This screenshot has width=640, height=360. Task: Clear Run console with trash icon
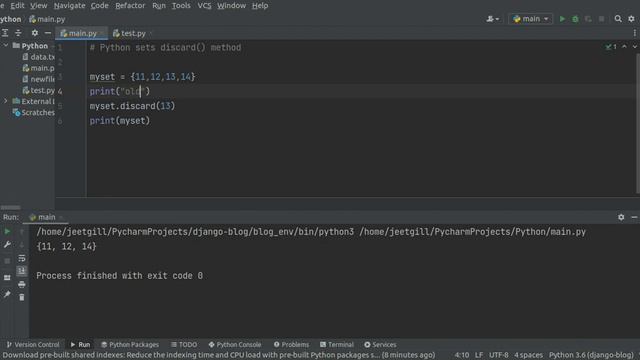pos(22,297)
